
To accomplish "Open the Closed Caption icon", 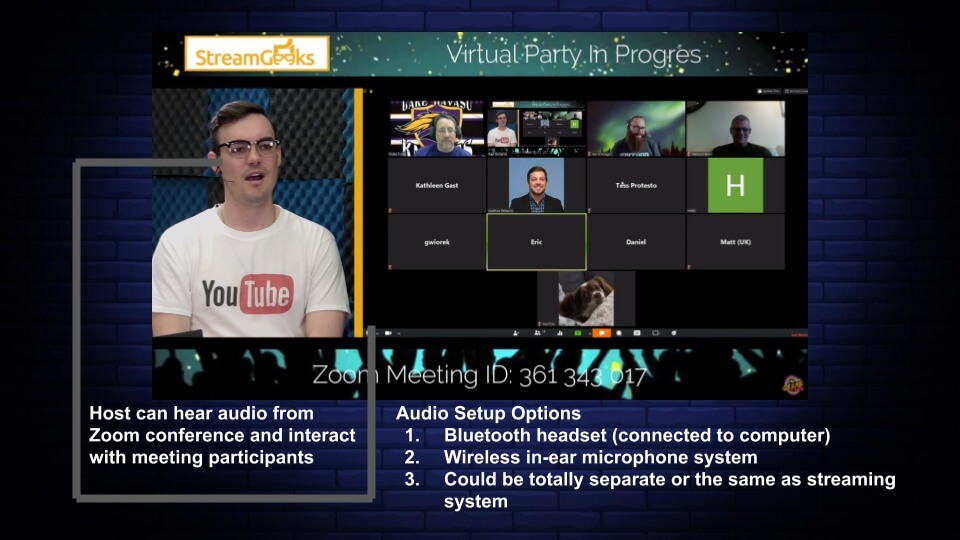I will pyautogui.click(x=637, y=333).
